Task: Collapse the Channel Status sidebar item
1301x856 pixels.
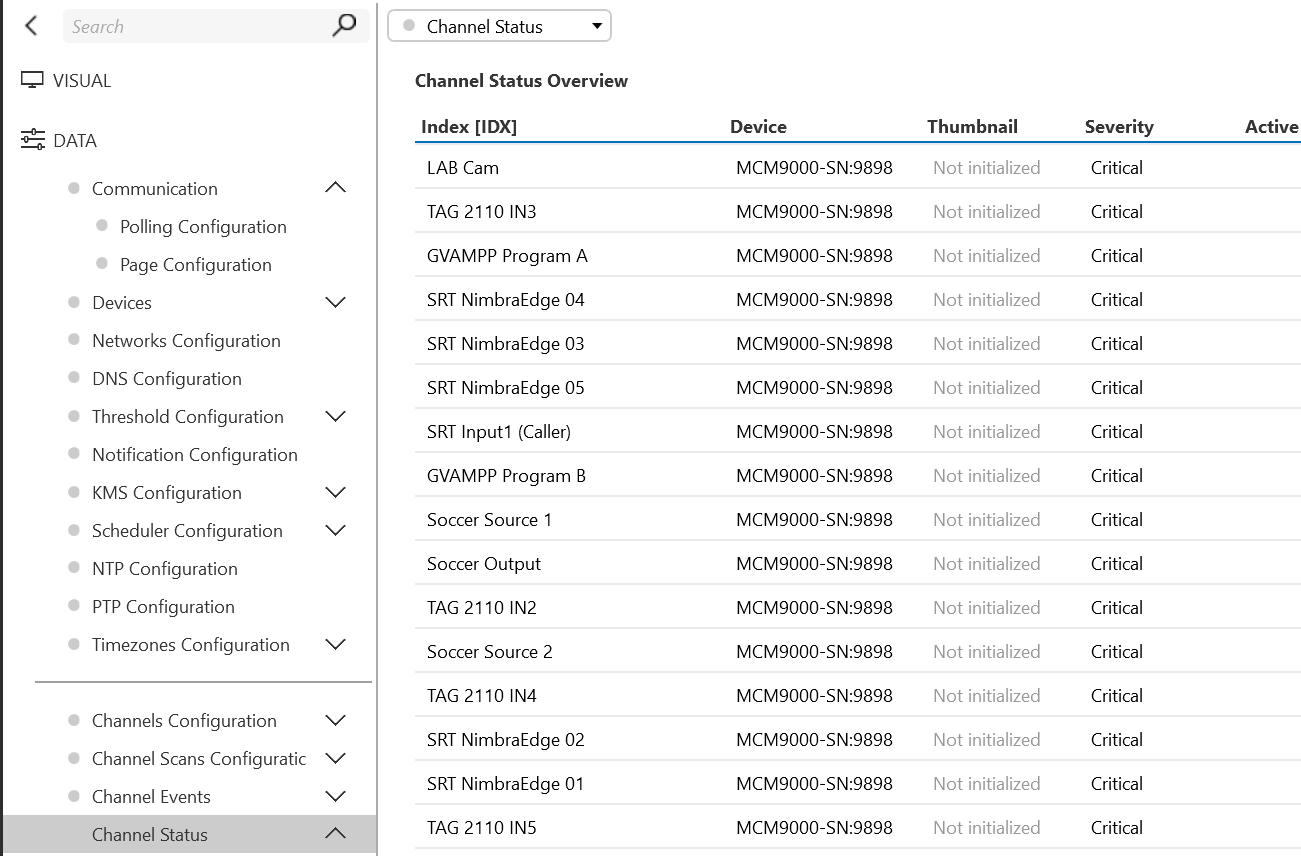Action: (336, 834)
